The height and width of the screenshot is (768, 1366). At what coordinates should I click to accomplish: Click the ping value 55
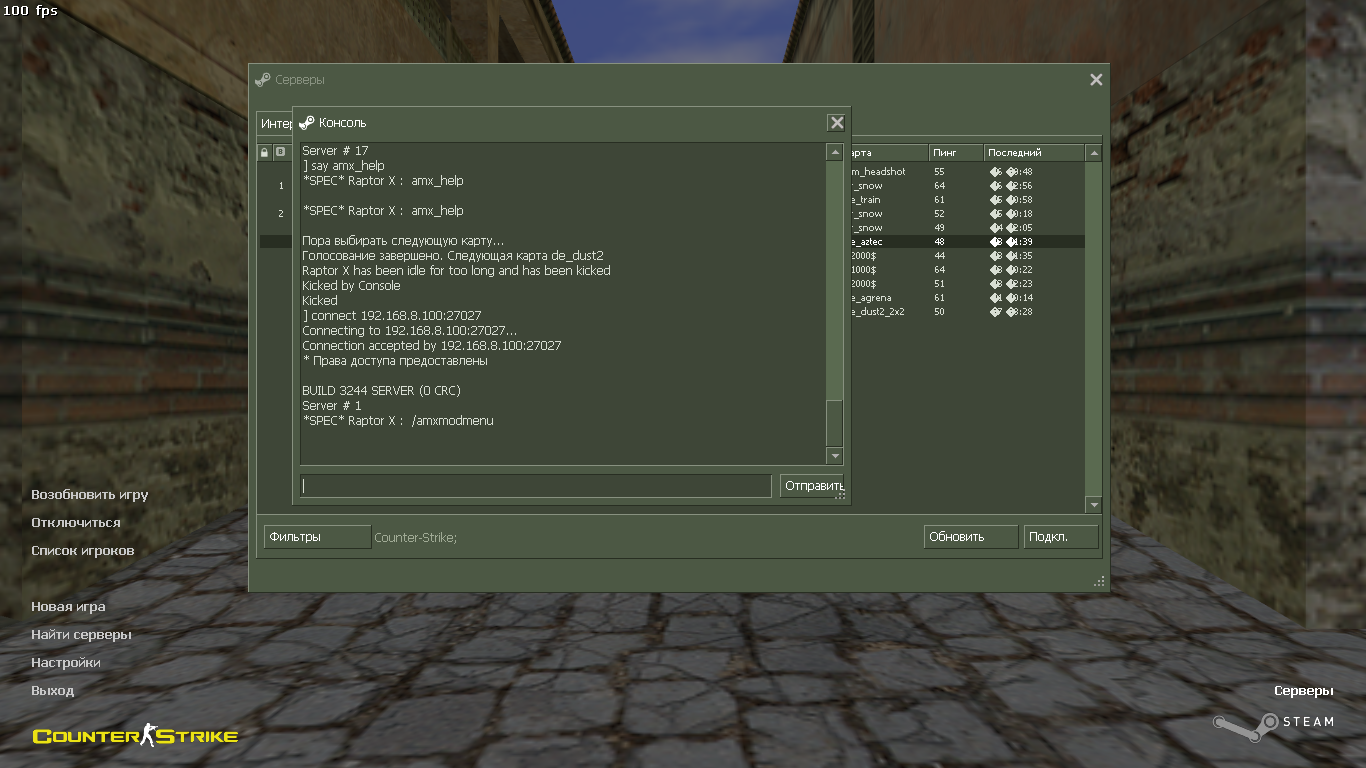coord(939,172)
